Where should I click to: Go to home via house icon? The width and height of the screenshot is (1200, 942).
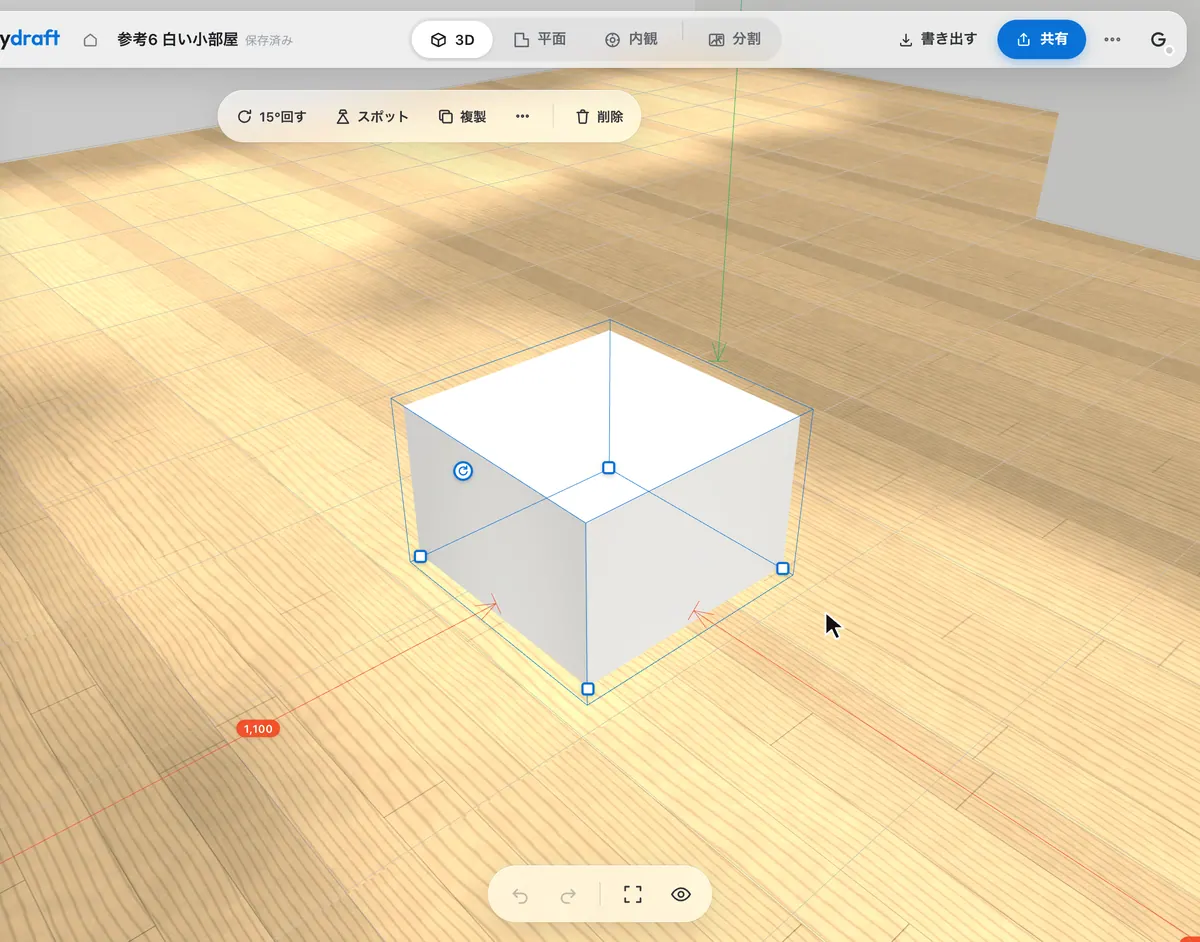(x=90, y=40)
